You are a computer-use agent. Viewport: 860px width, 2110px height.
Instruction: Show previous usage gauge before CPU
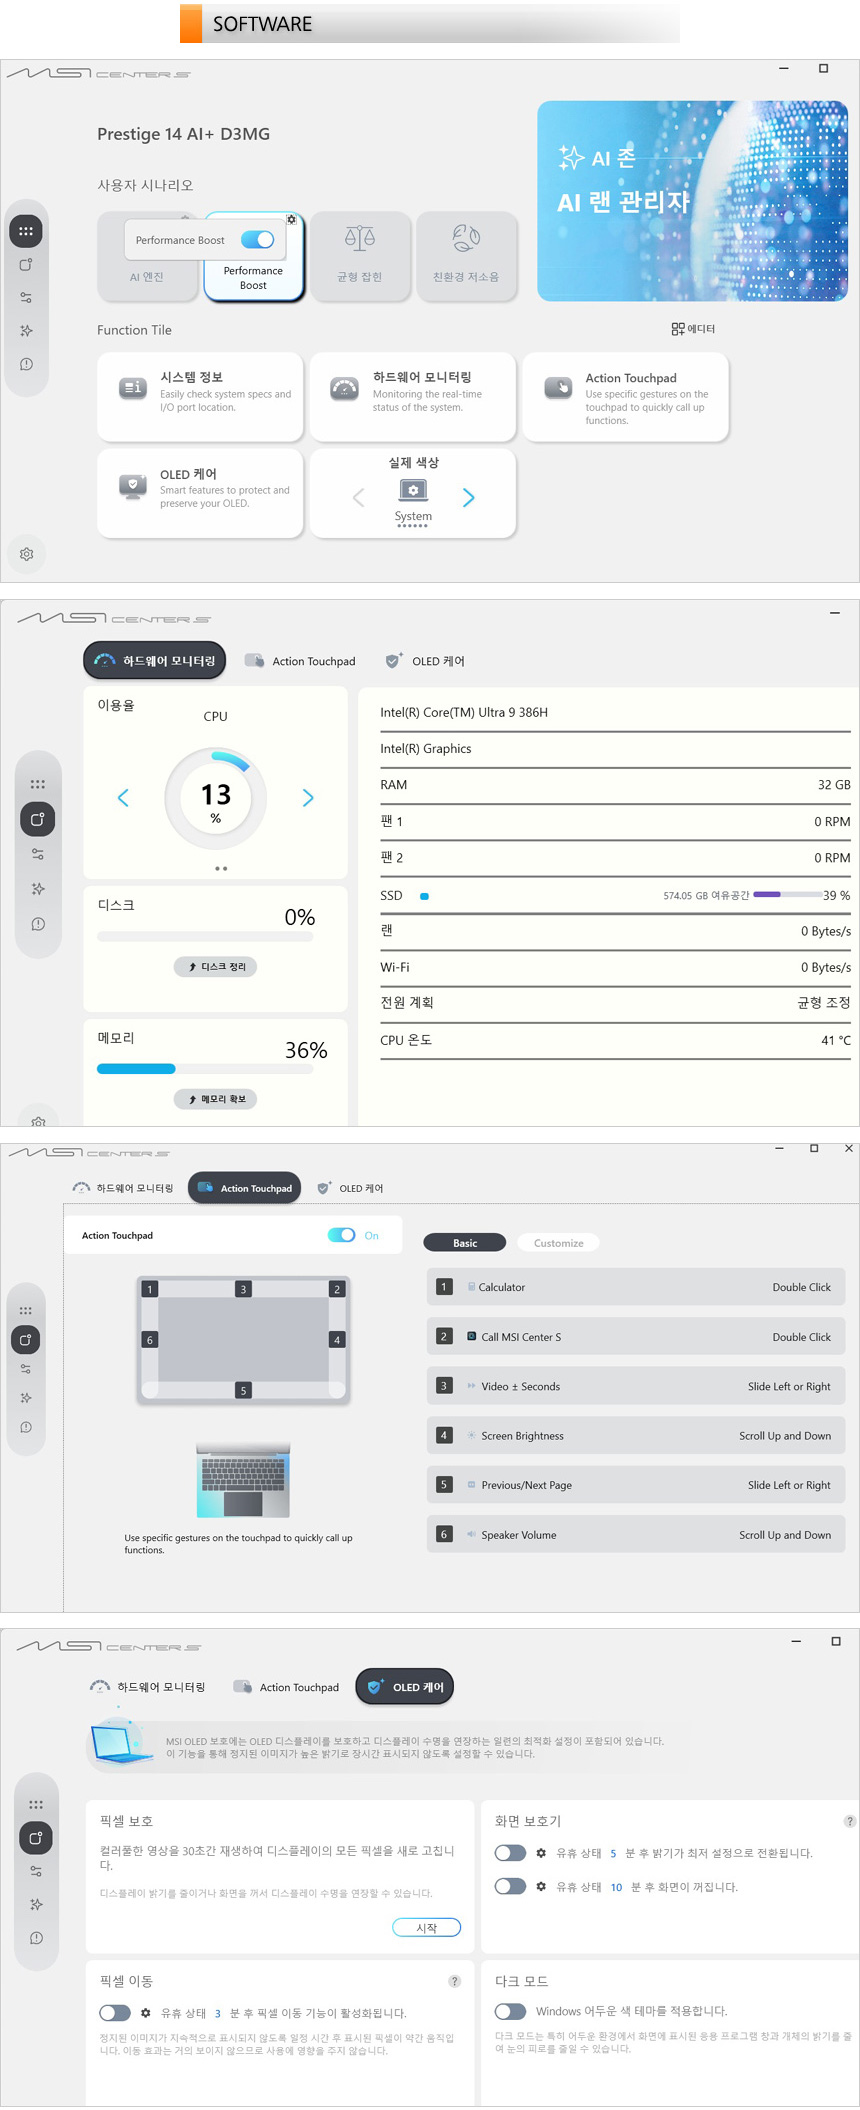click(123, 798)
